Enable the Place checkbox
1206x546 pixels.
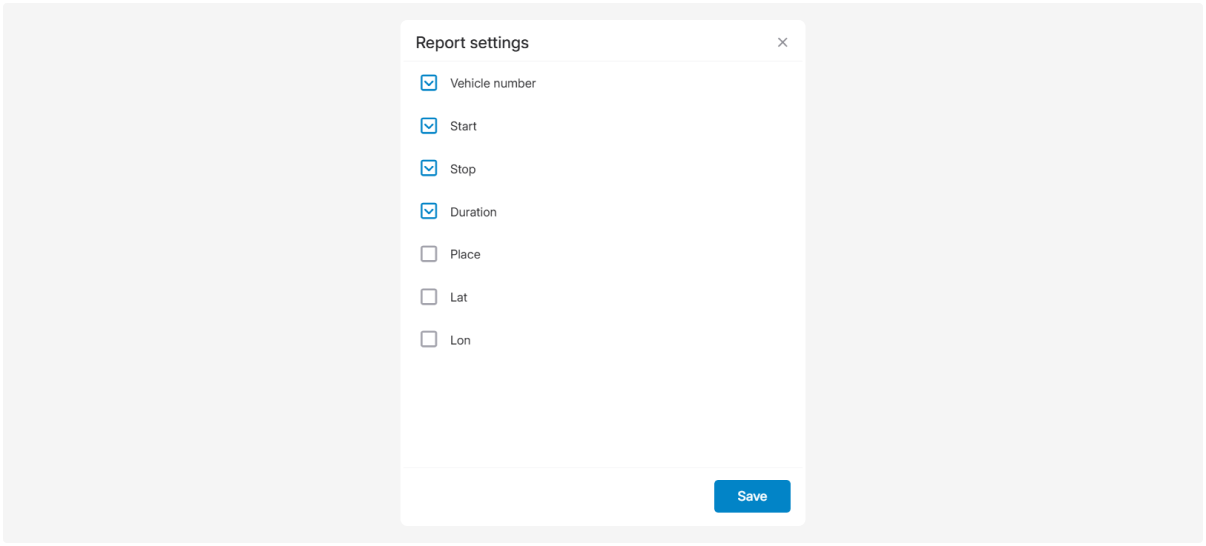click(x=429, y=254)
